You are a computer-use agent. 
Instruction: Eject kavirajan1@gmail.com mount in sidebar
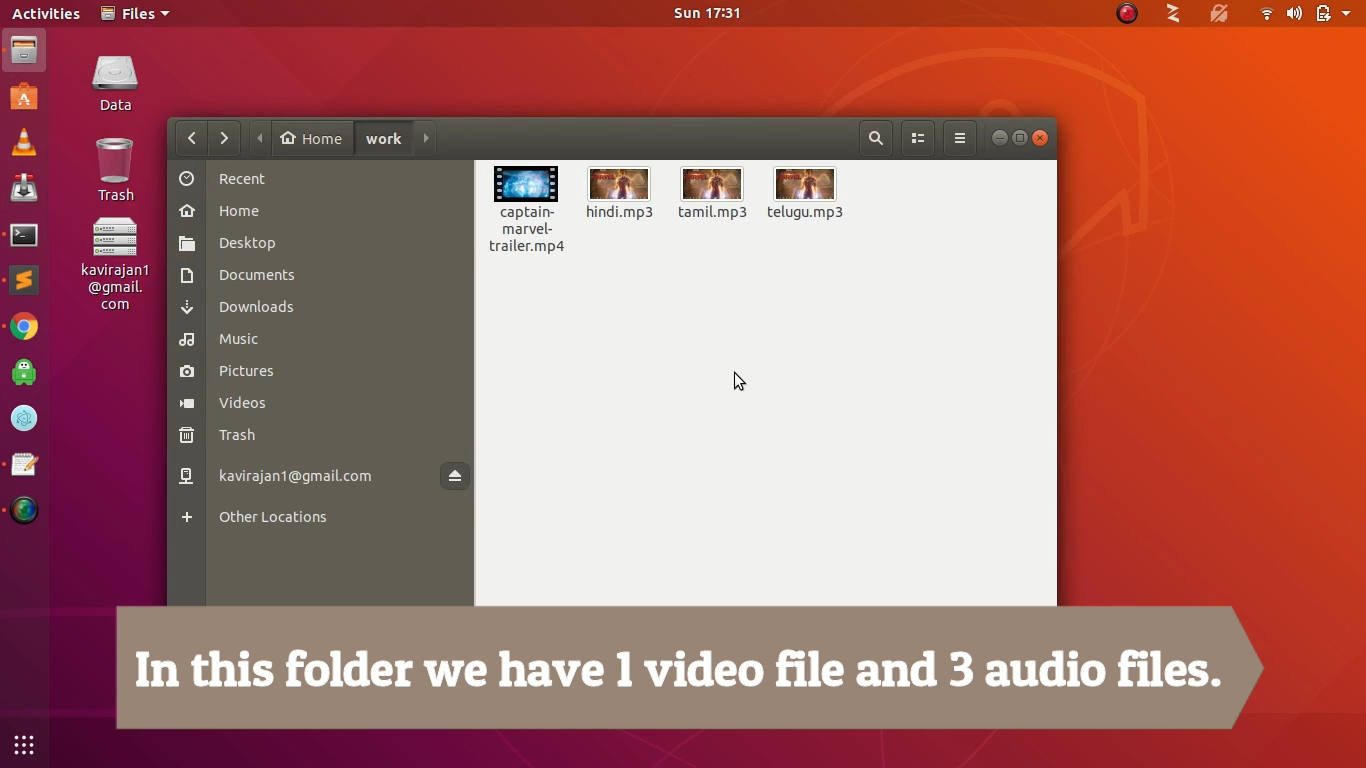tap(455, 476)
